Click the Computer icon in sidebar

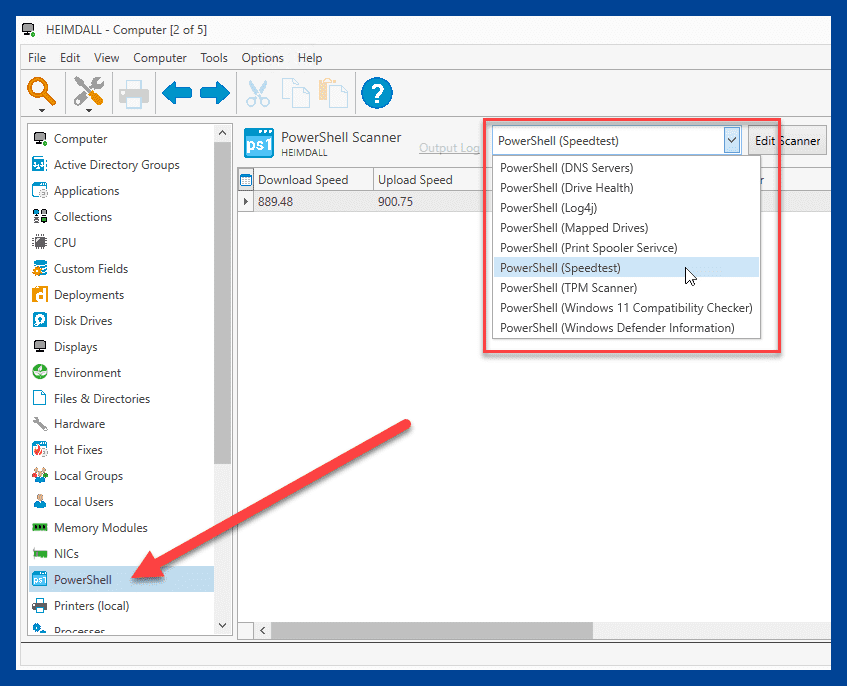[x=40, y=139]
